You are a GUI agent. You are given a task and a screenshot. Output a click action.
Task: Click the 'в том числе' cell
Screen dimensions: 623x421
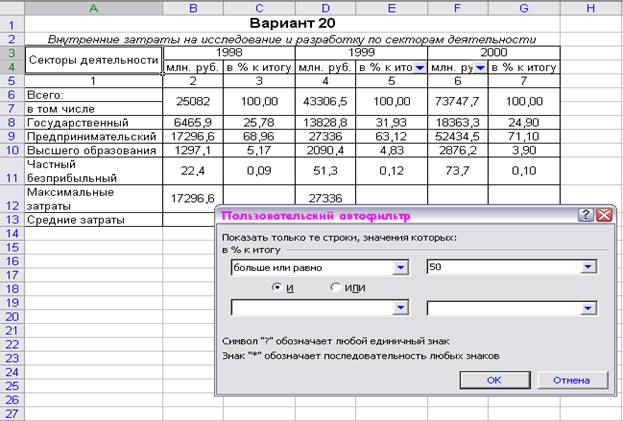click(x=93, y=109)
